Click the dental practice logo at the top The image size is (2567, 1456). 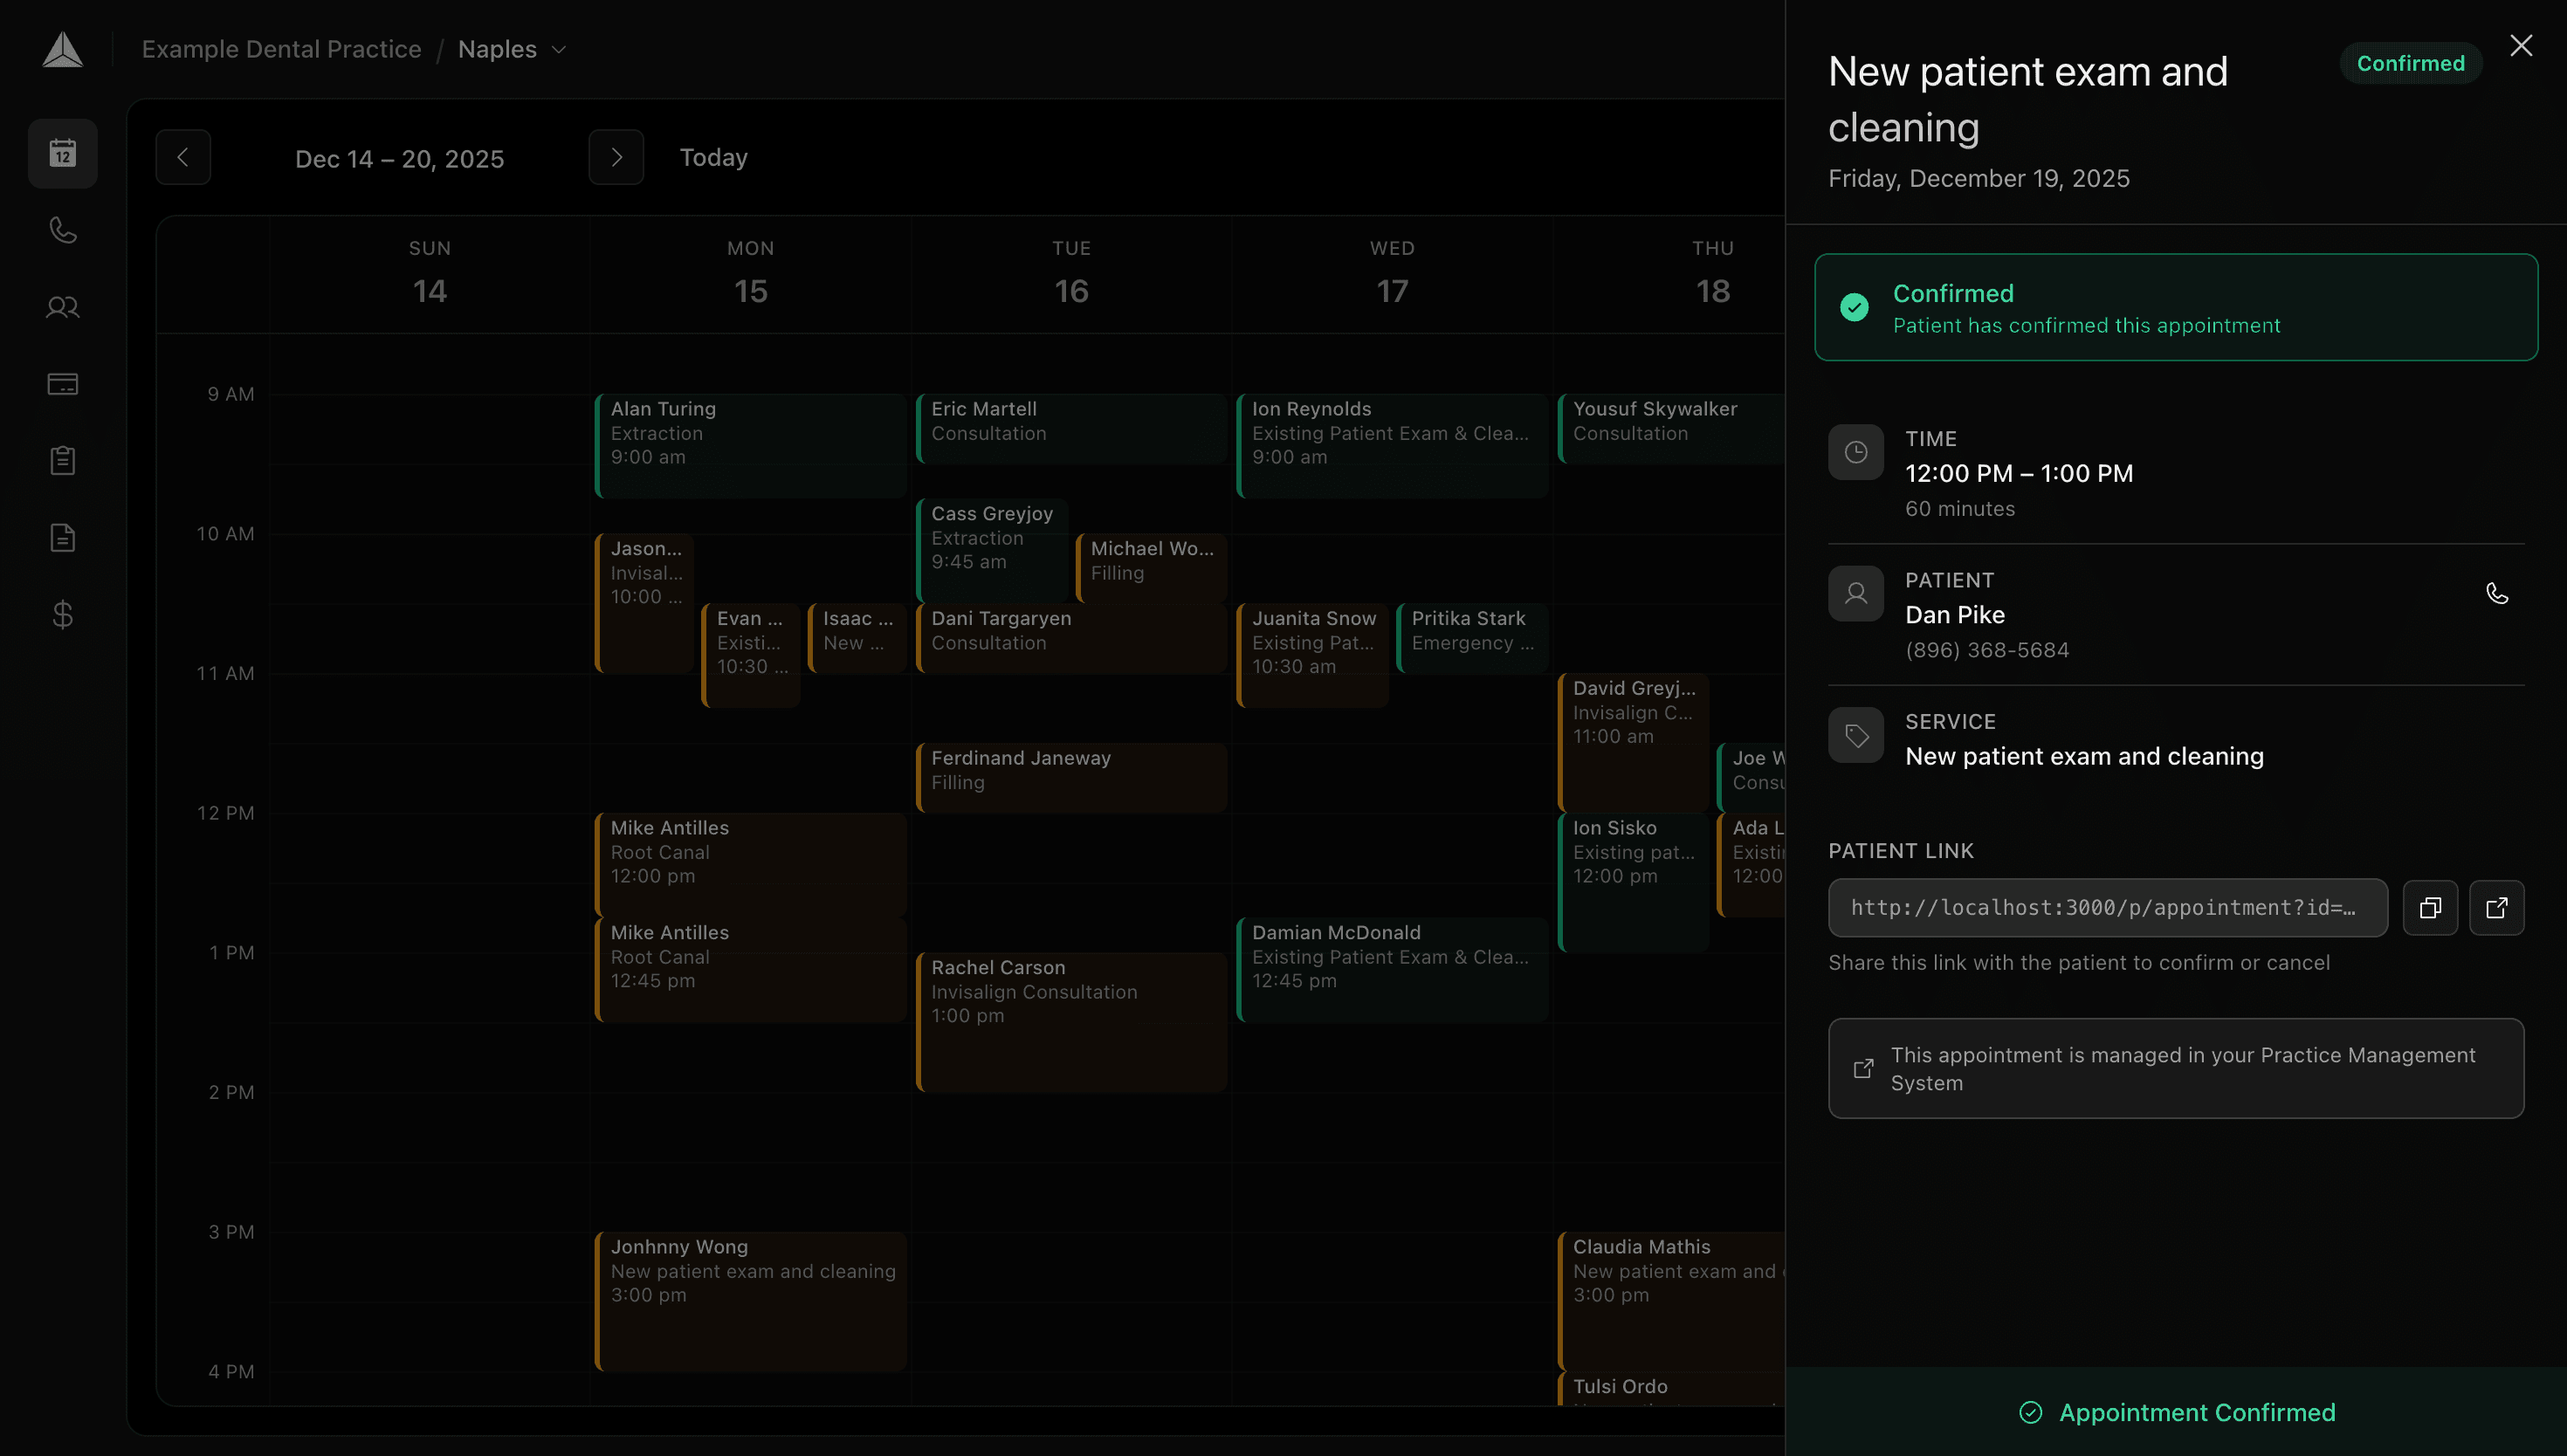pyautogui.click(x=62, y=49)
